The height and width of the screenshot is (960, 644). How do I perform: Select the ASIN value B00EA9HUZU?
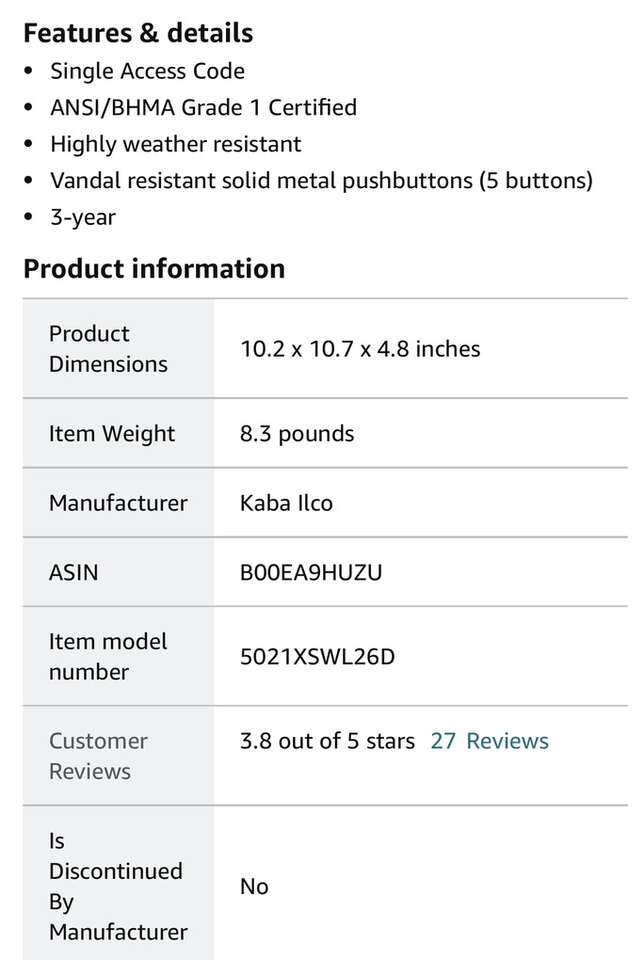(x=311, y=573)
